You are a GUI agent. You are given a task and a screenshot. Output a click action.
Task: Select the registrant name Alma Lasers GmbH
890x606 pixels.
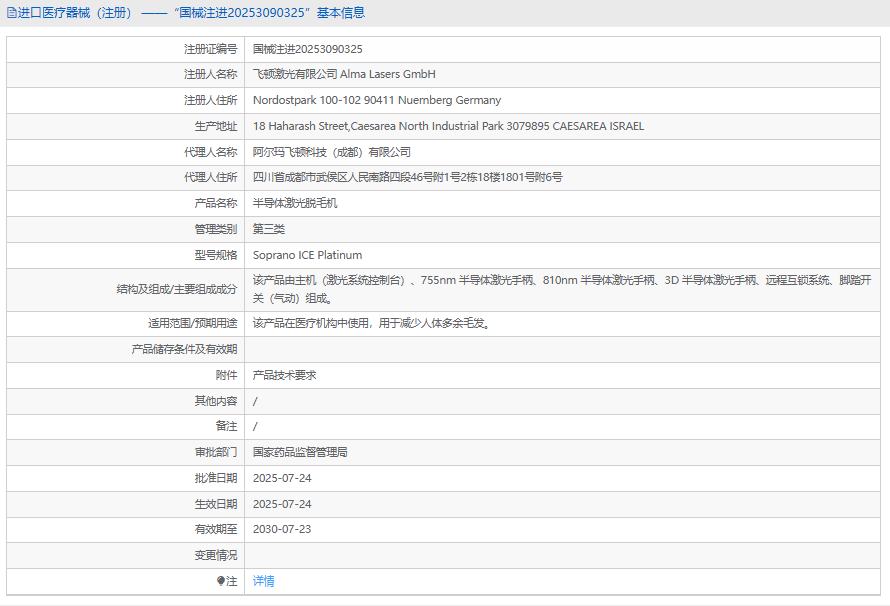pos(344,74)
